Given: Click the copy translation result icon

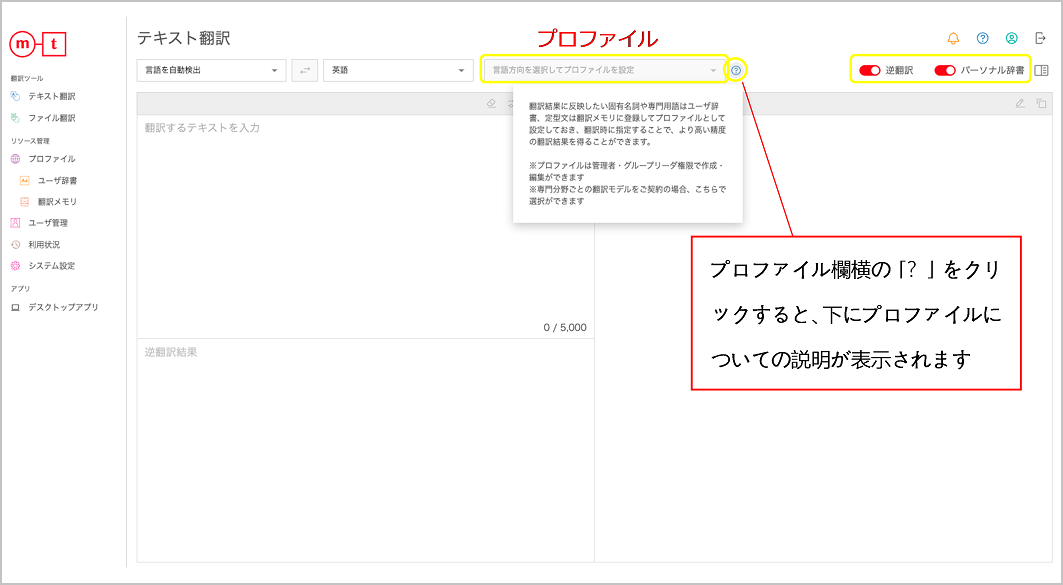Looking at the screenshot, I should [x=1041, y=103].
